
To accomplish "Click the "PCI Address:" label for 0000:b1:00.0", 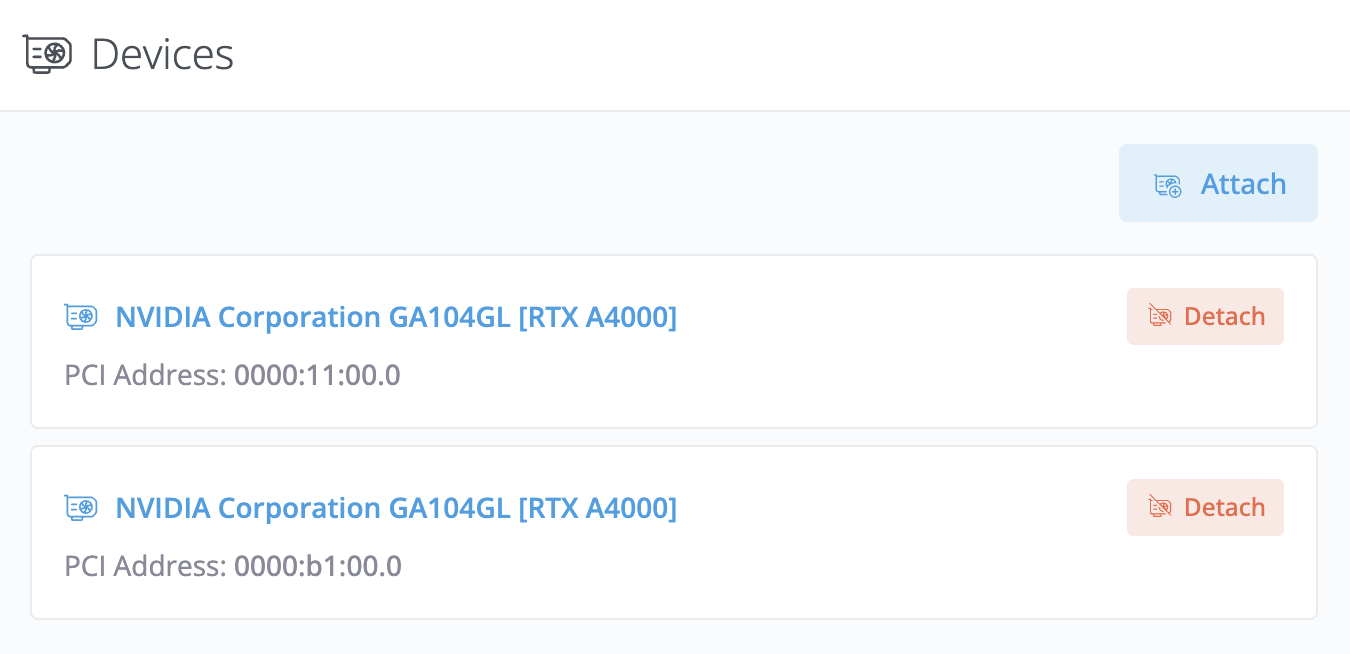I will click(x=145, y=566).
